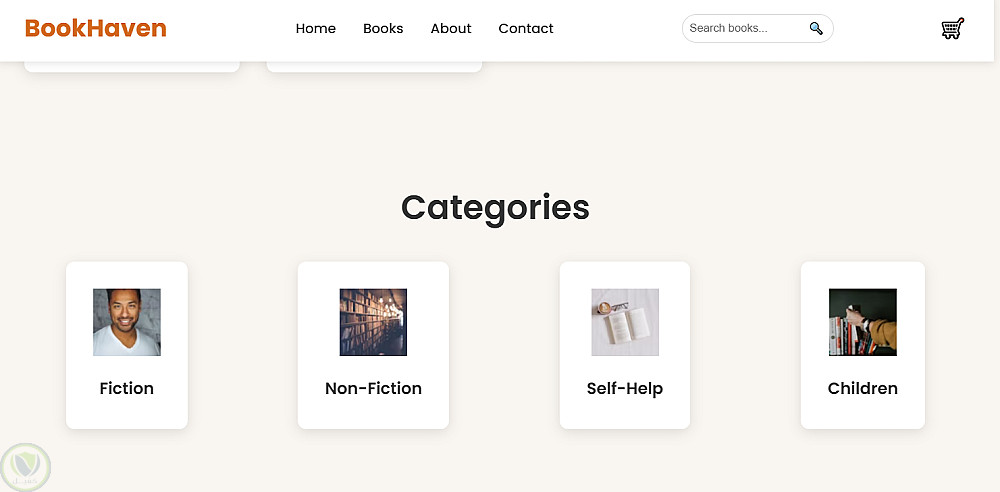The height and width of the screenshot is (492, 1000).
Task: Select the Children category label
Action: pos(862,388)
